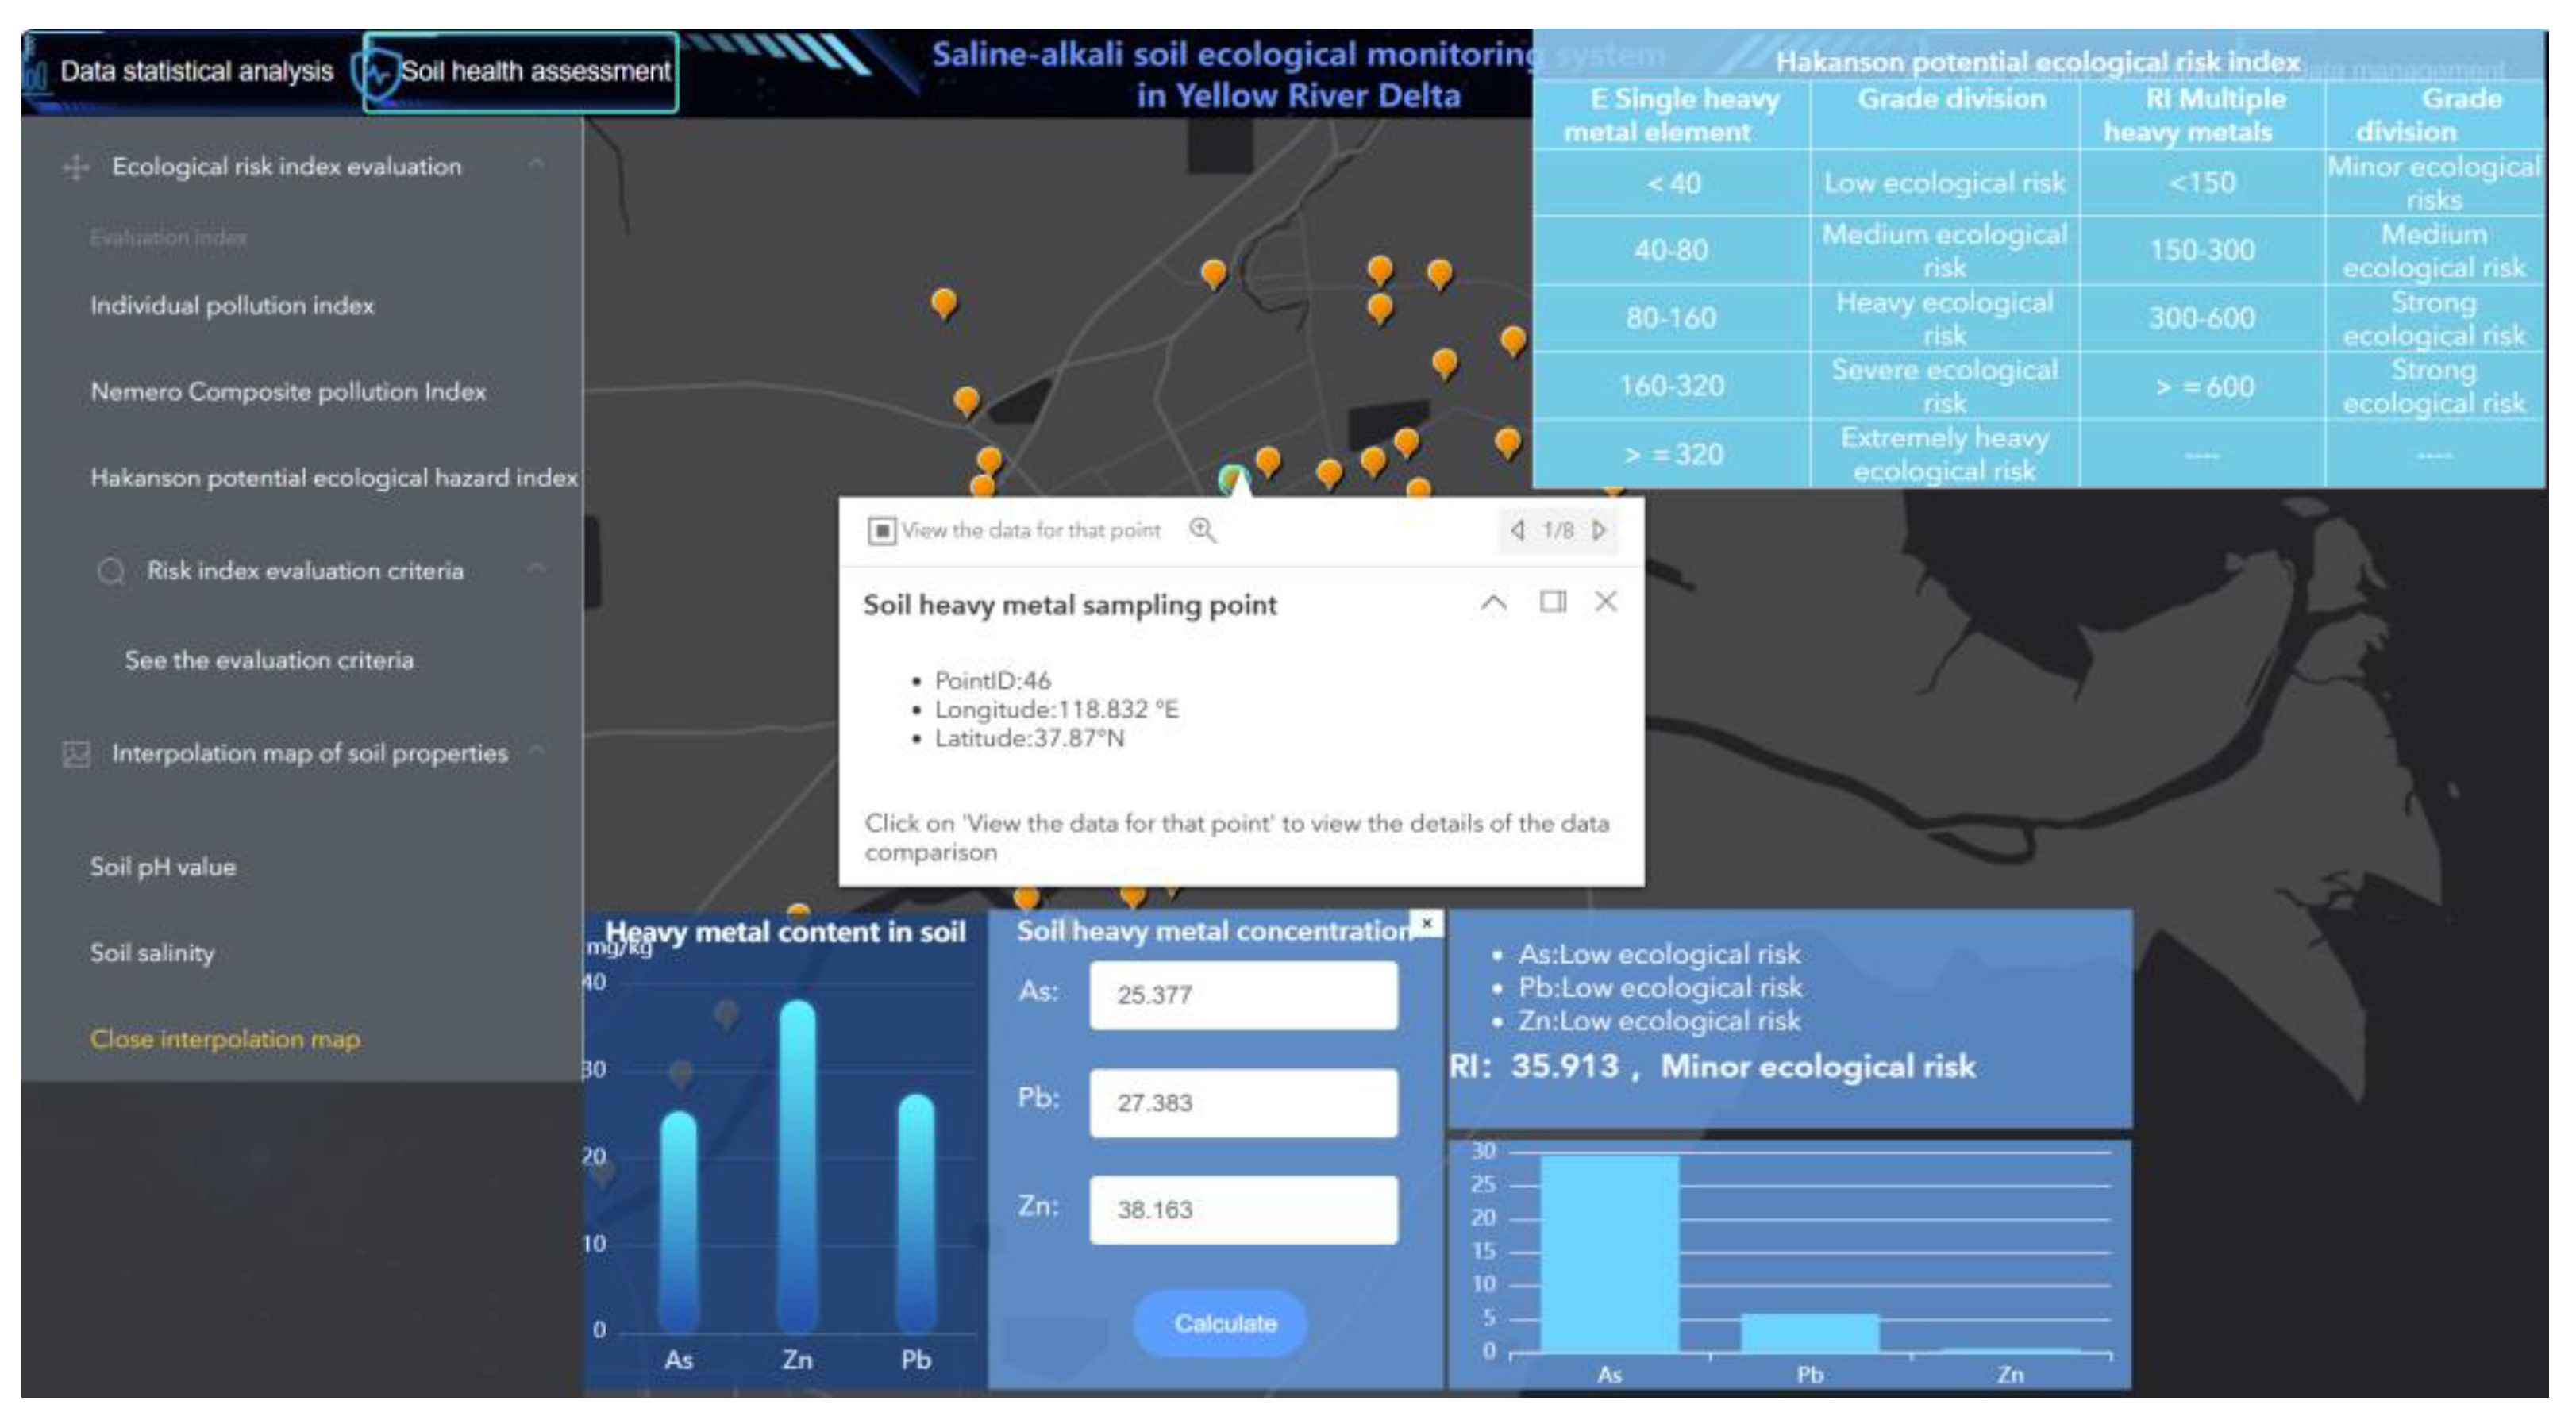Click the Risk index criteria search icon

110,572
